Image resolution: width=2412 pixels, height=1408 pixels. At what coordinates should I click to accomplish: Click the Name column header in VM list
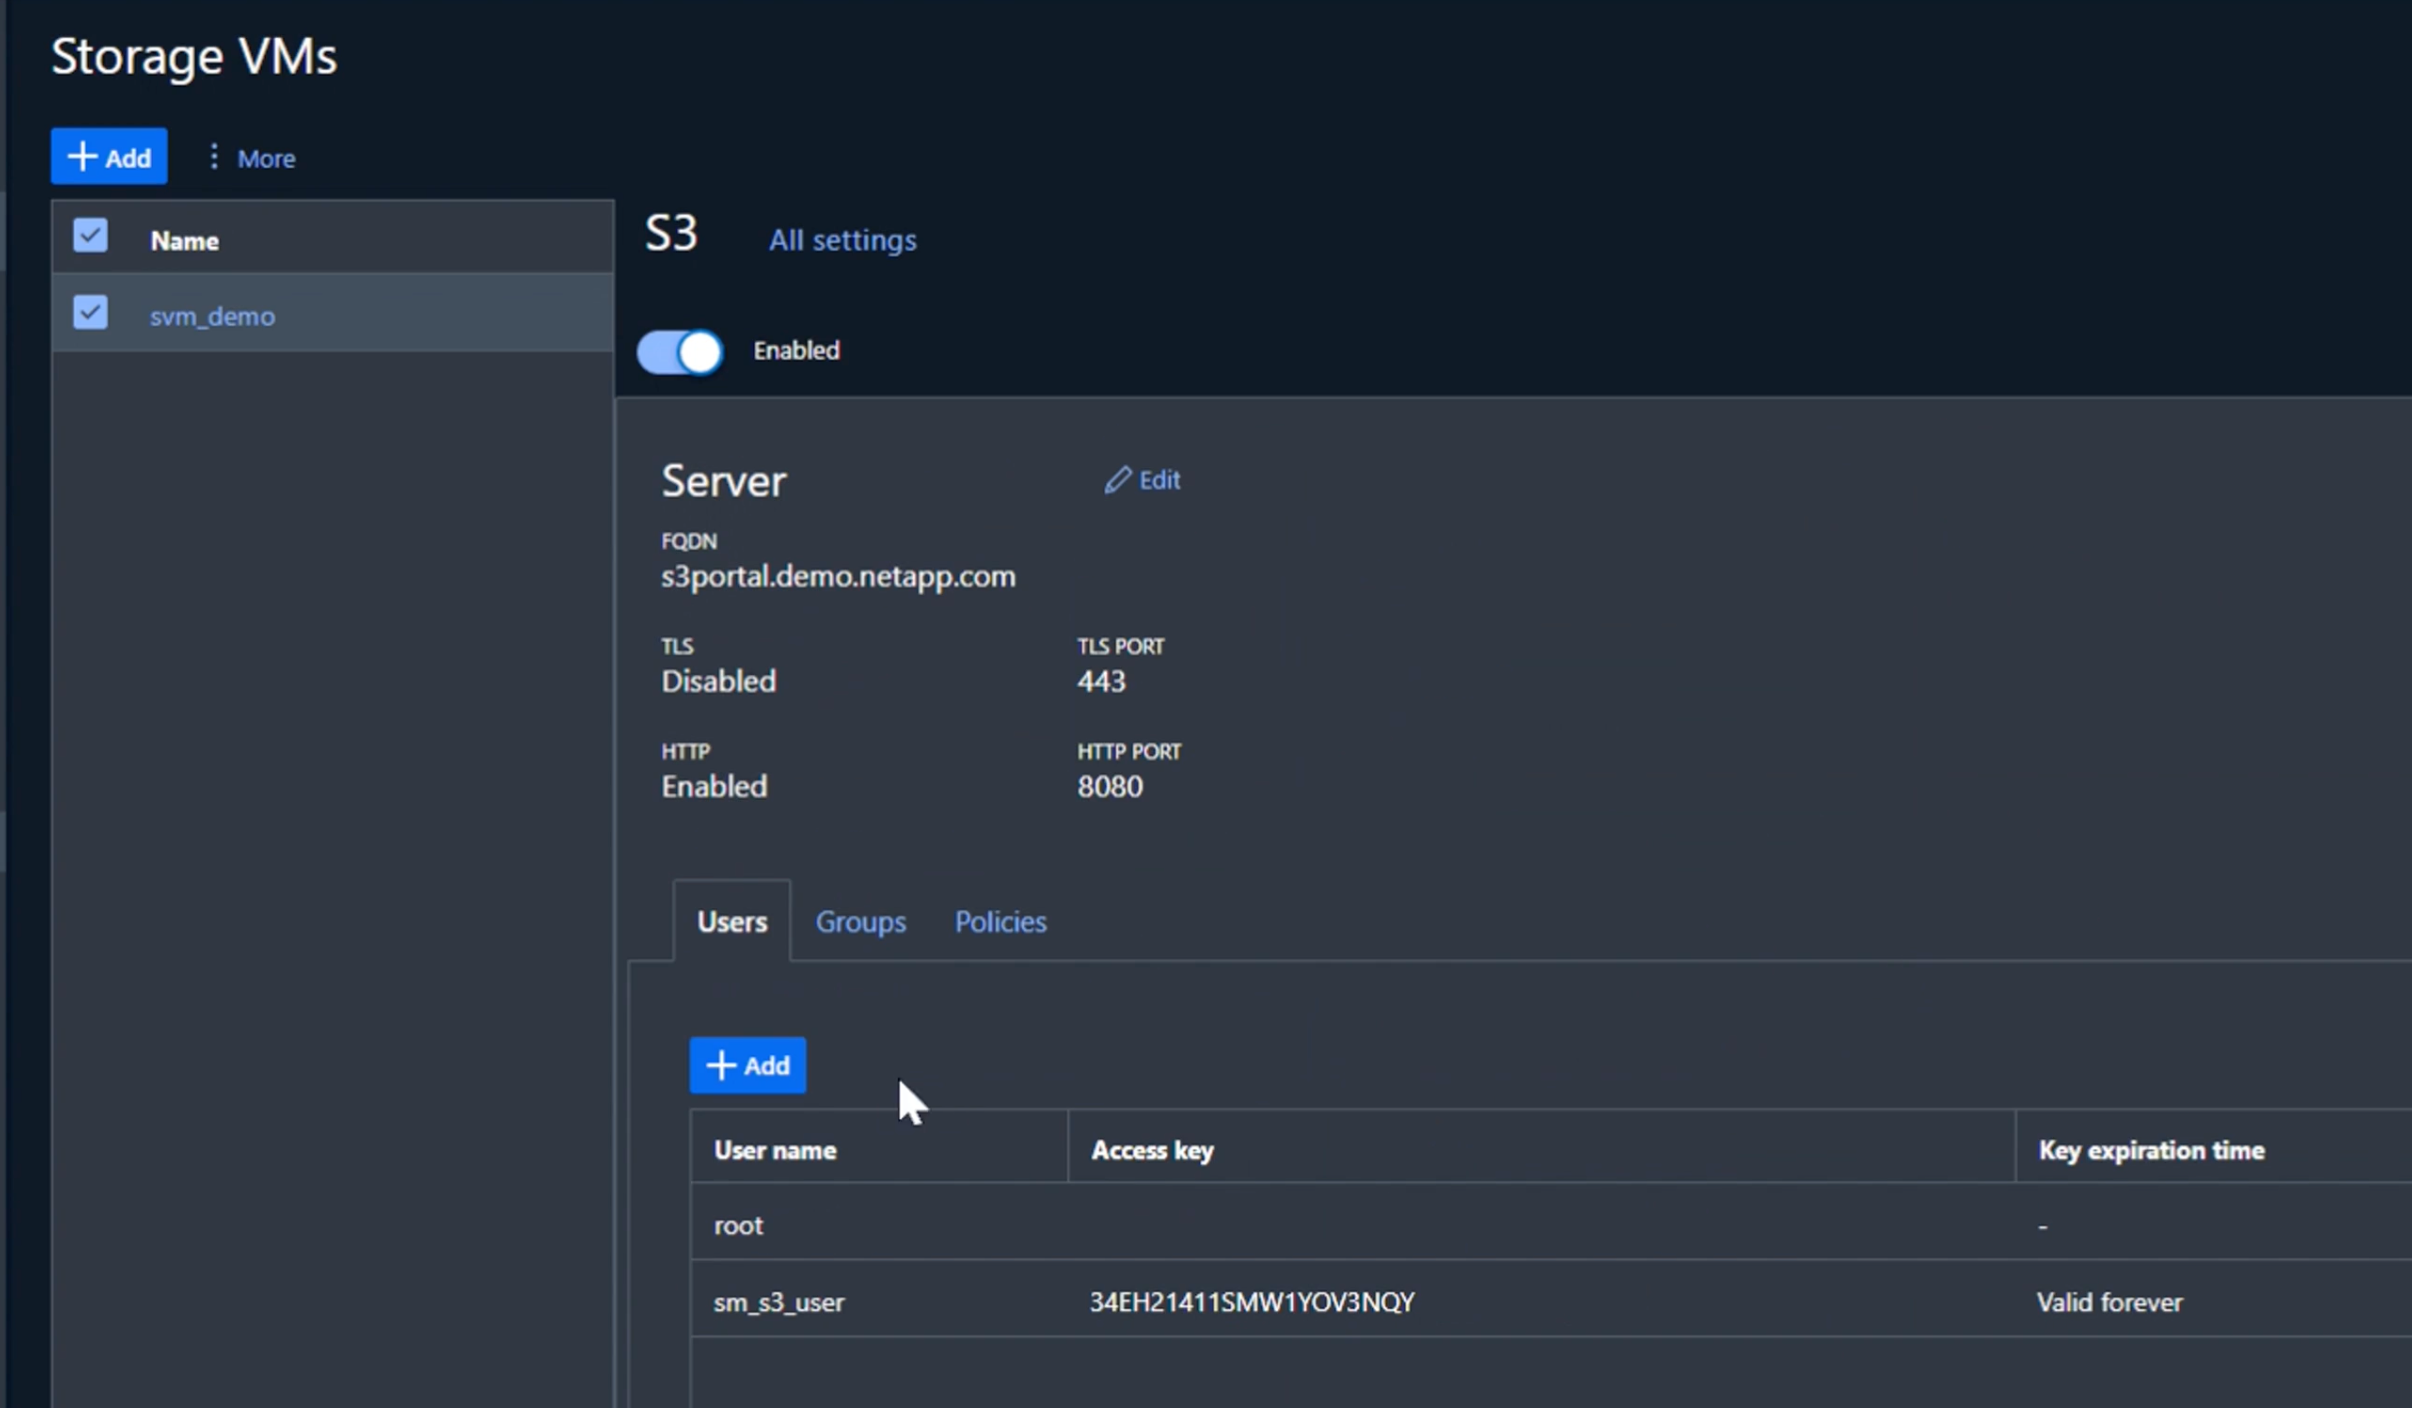(x=185, y=241)
